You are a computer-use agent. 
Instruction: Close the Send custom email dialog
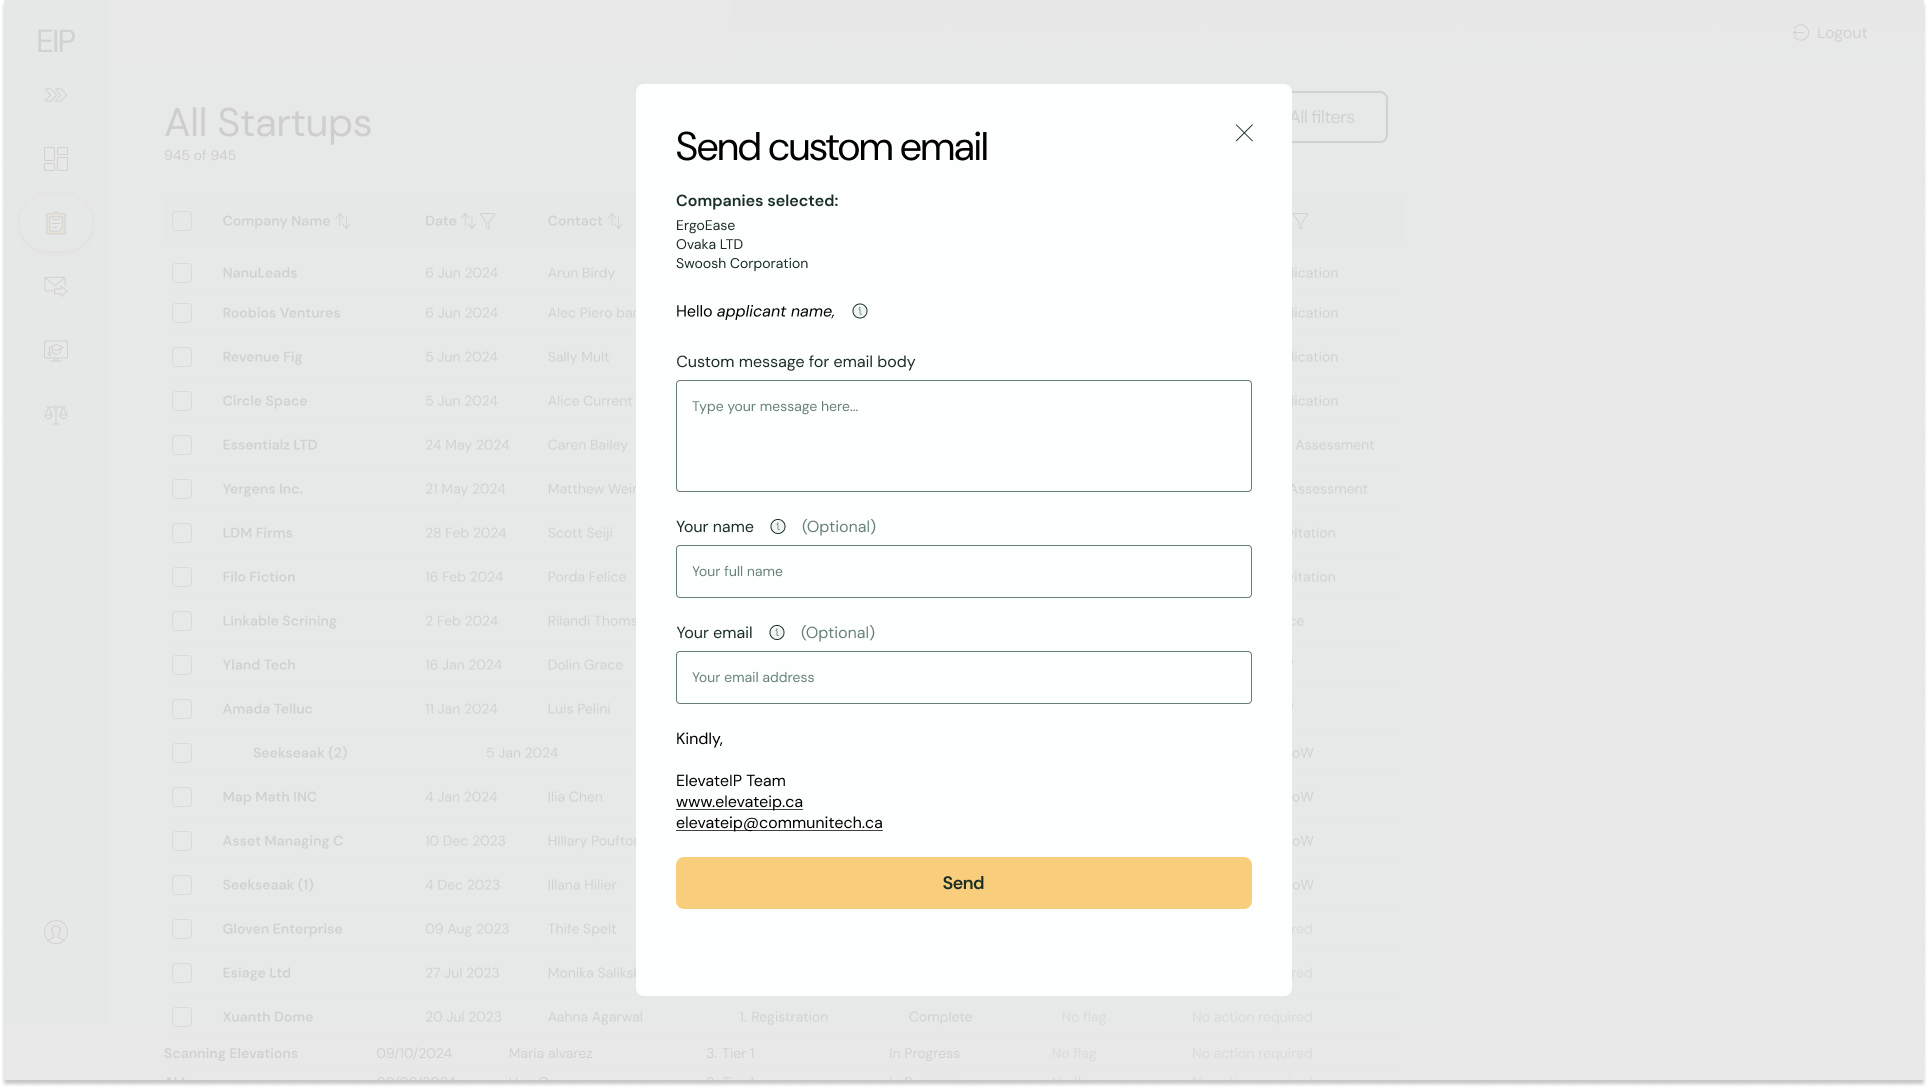click(1244, 133)
